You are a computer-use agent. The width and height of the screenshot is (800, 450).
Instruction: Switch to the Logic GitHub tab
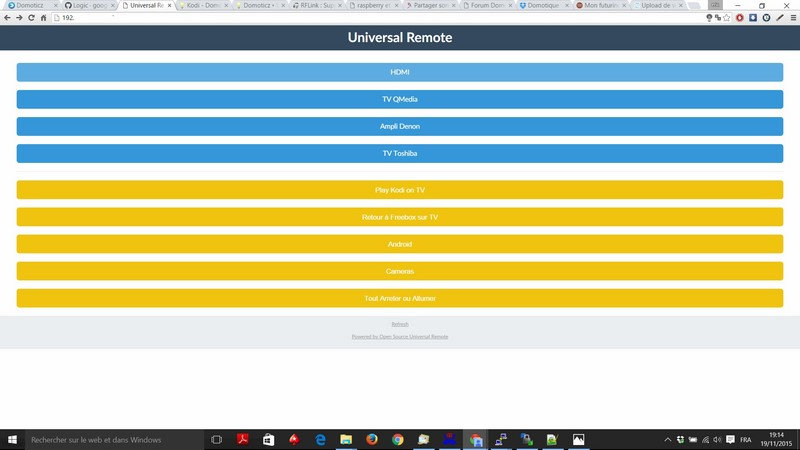(x=89, y=5)
